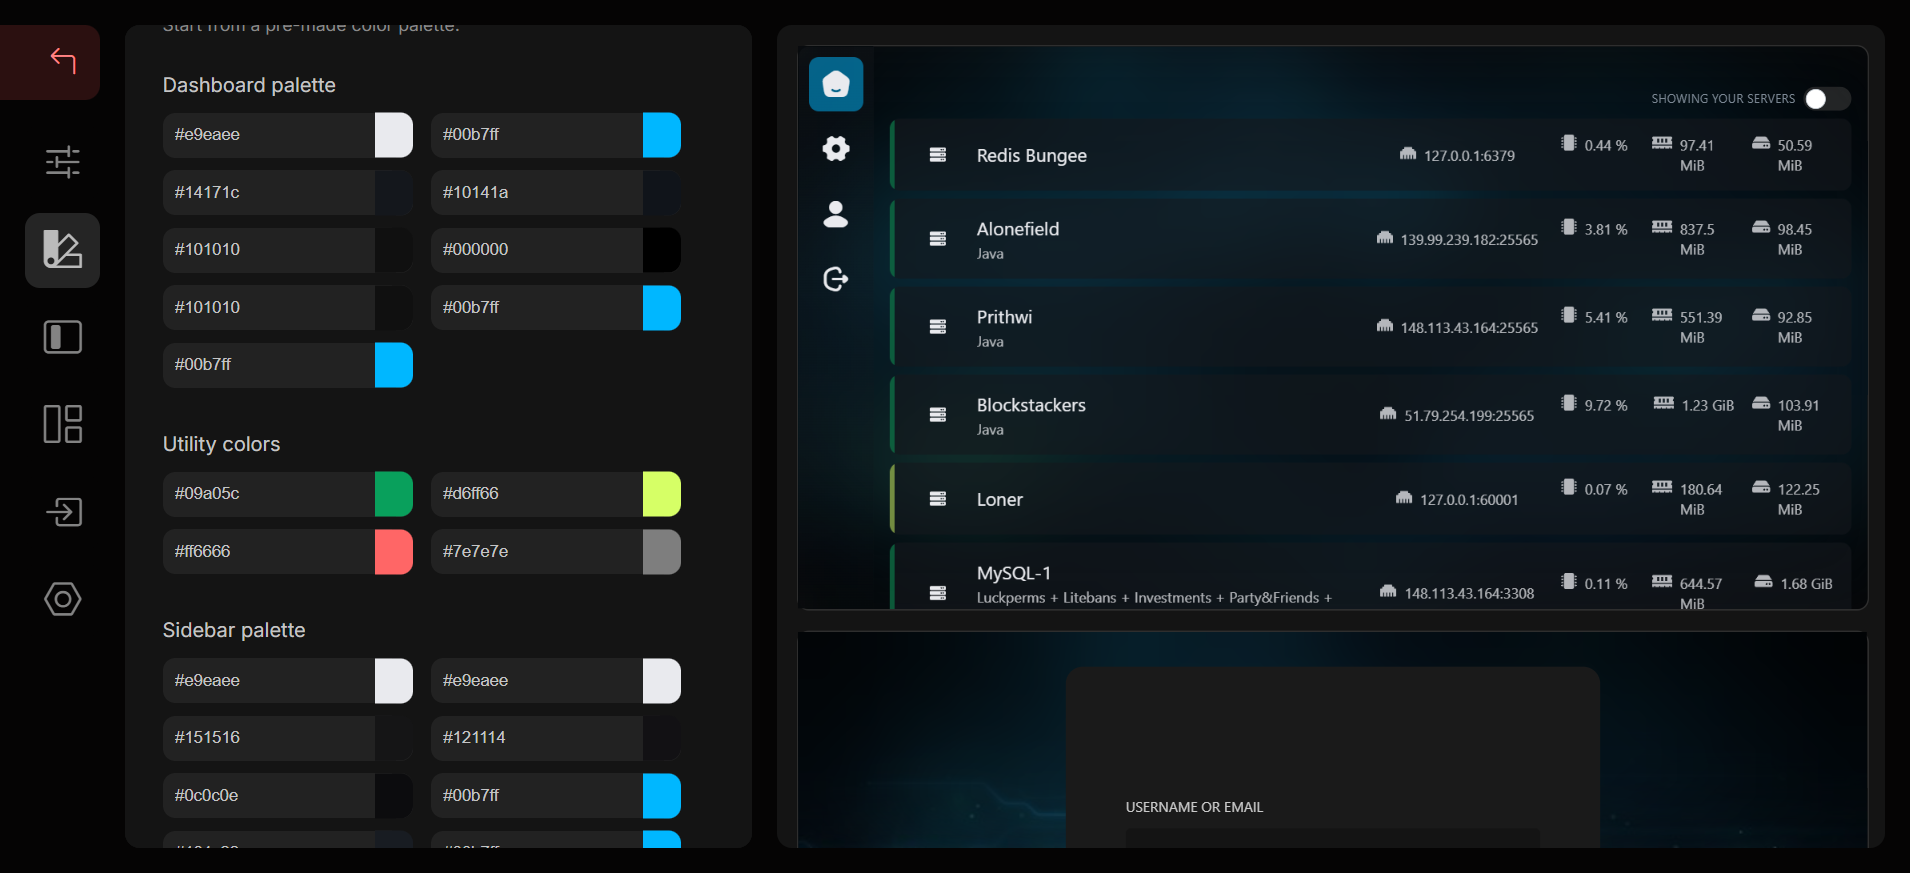
Task: Open the #0c0c0e color swatch
Action: (394, 796)
